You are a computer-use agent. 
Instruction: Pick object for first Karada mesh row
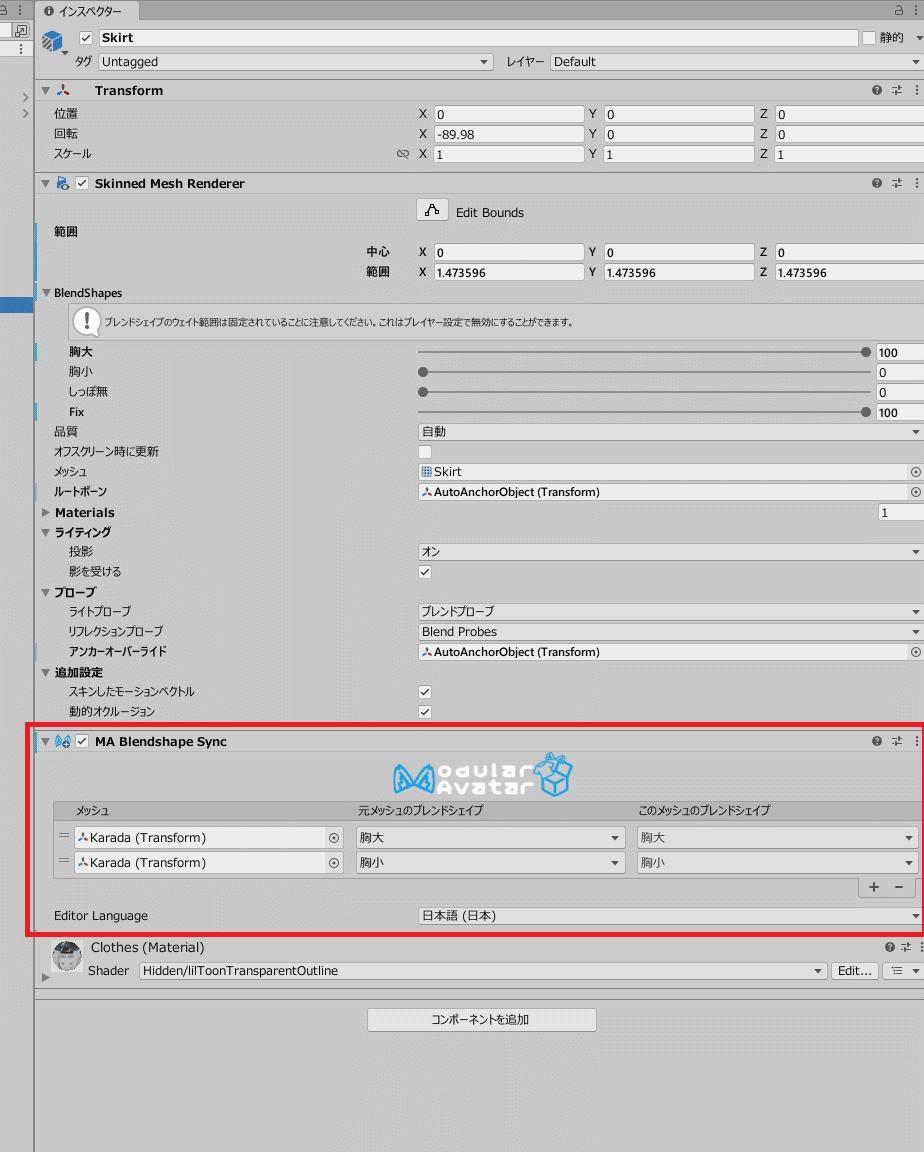point(334,838)
